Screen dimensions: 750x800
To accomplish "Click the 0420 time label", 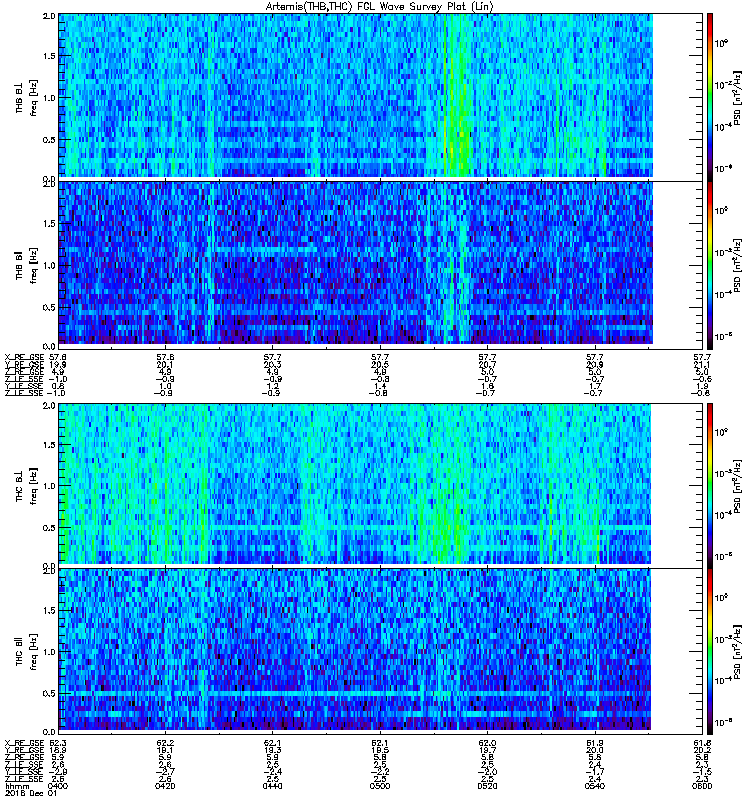I will [x=165, y=786].
